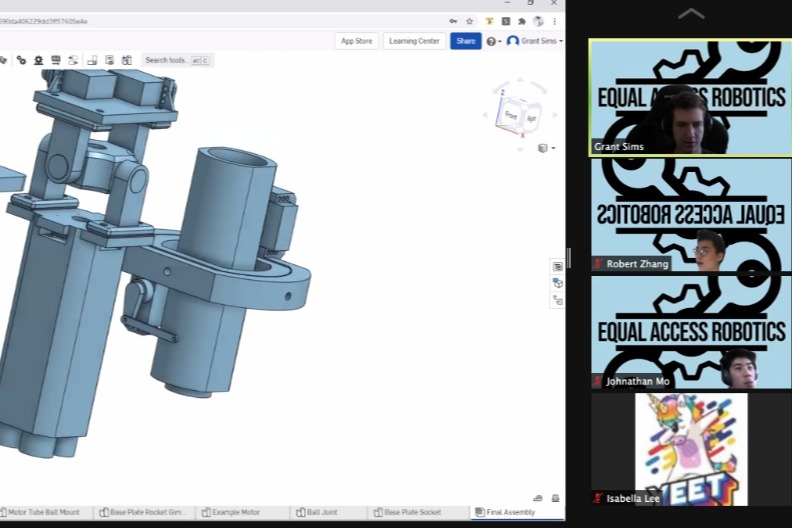Open the third right-side panel icon
This screenshot has width=792, height=528.
coord(558,301)
